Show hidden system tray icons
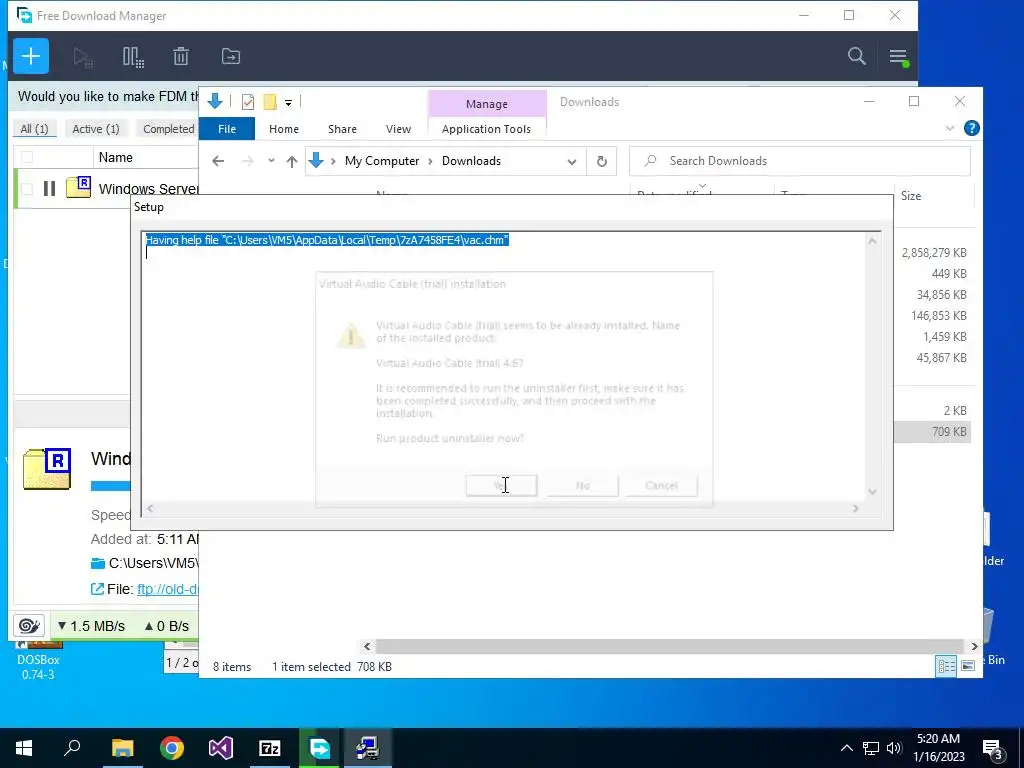The width and height of the screenshot is (1024, 768). click(x=846, y=748)
